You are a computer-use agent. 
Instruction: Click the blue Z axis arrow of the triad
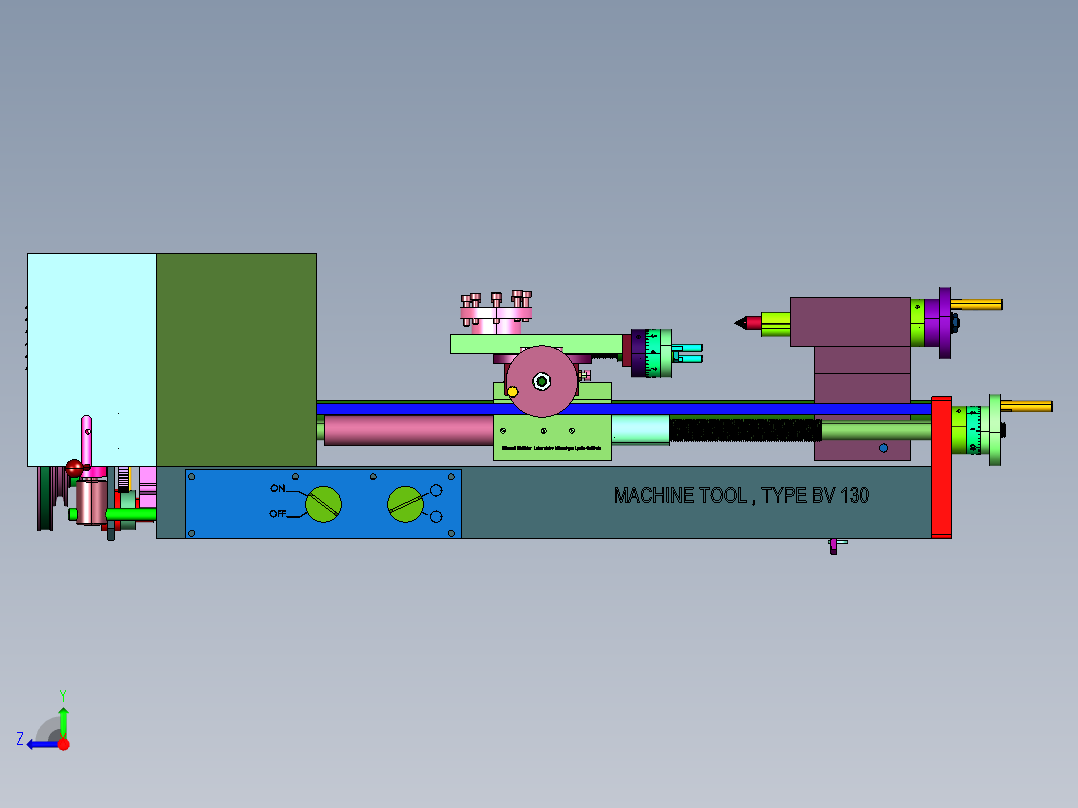[41, 745]
